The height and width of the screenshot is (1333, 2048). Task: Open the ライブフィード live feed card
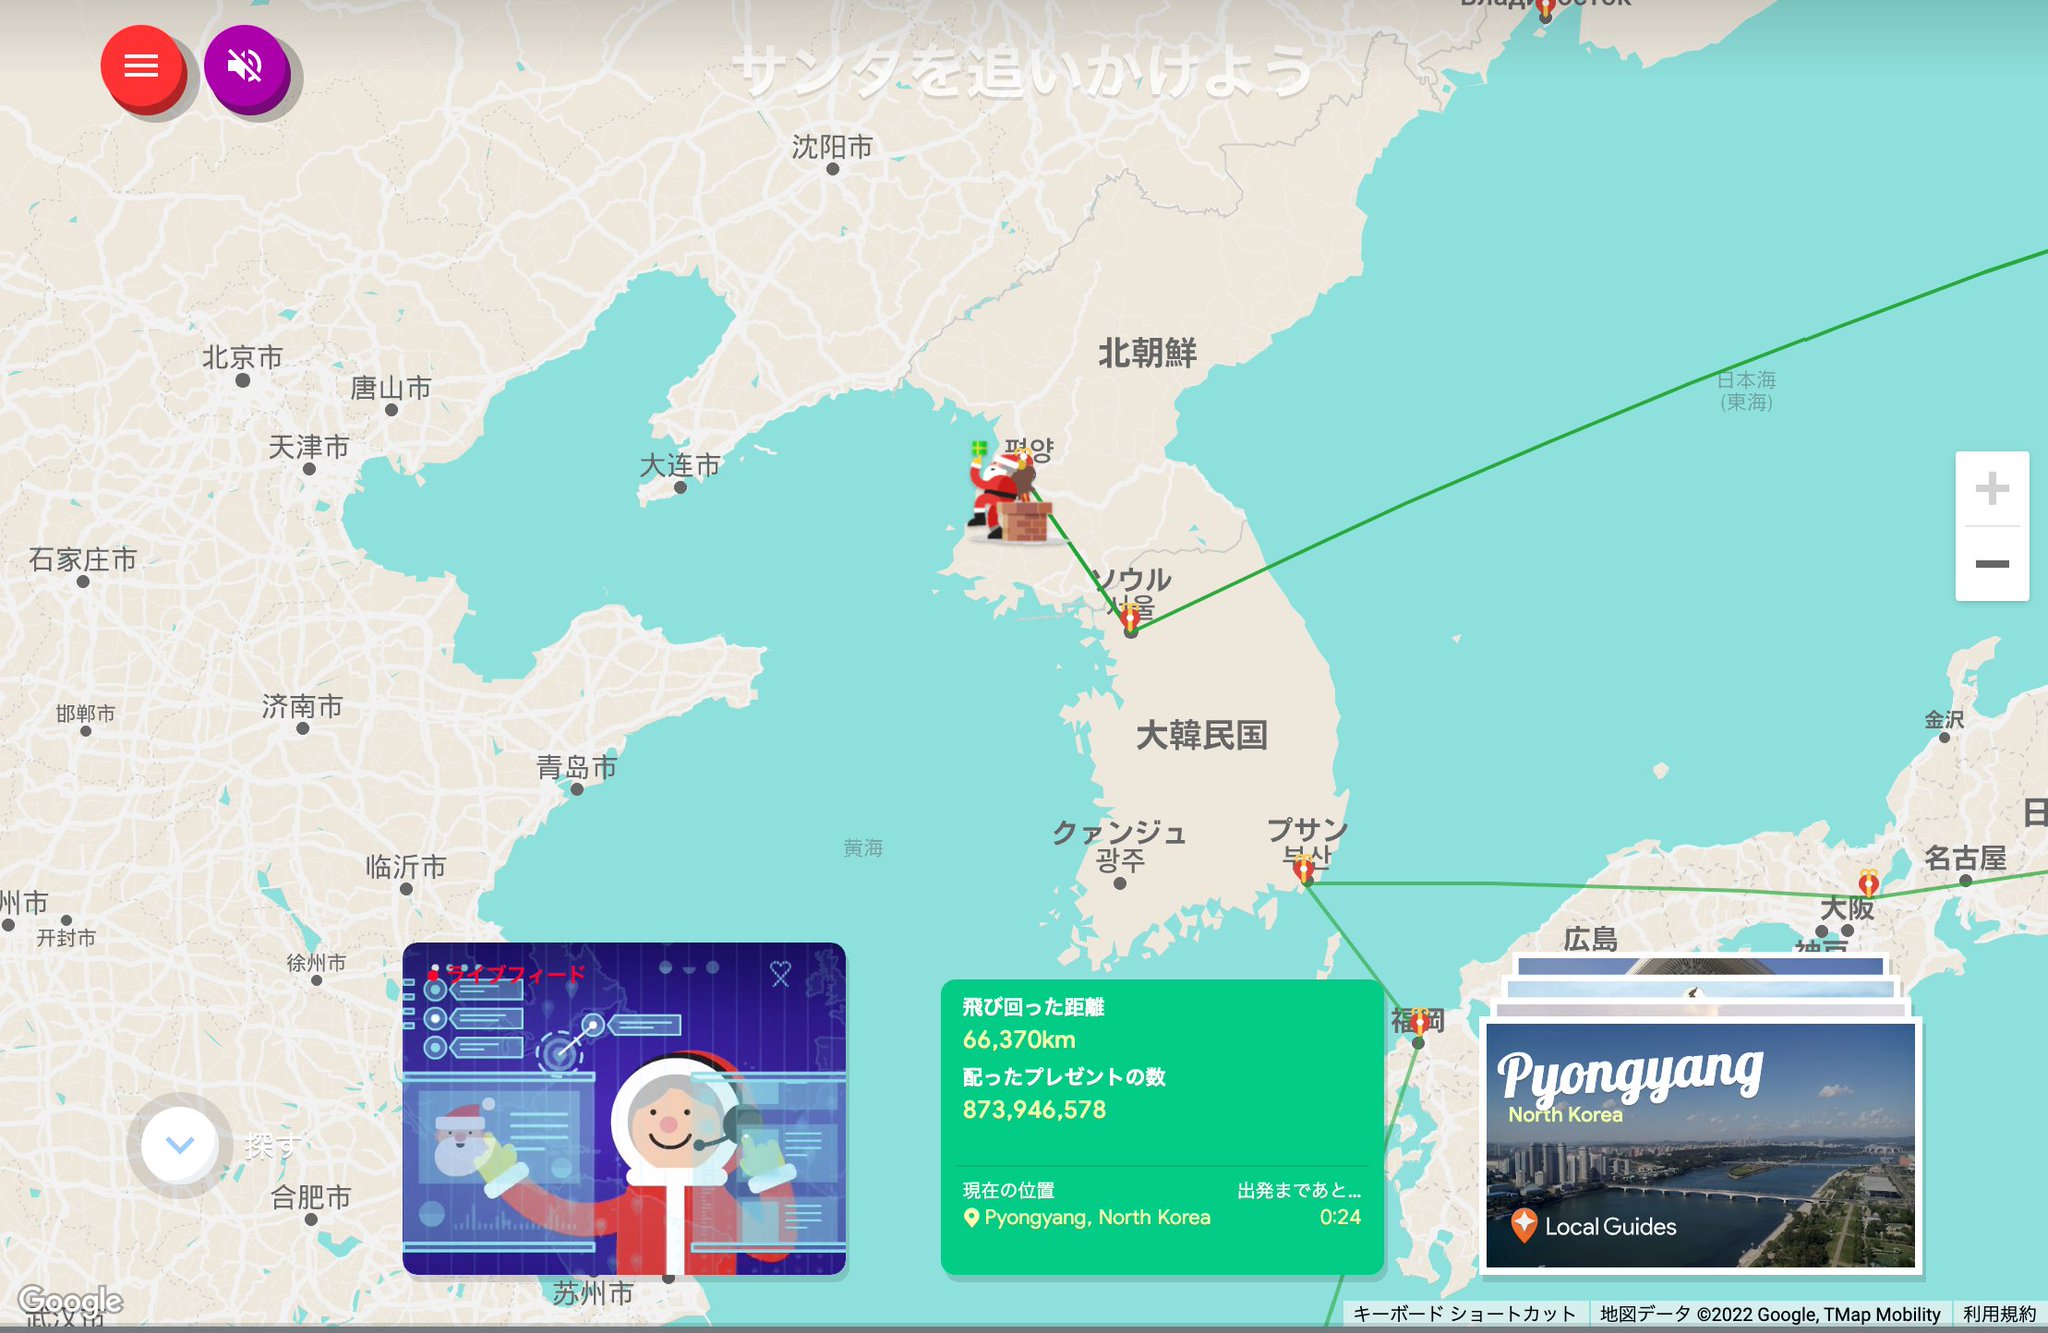pyautogui.click(x=624, y=1108)
